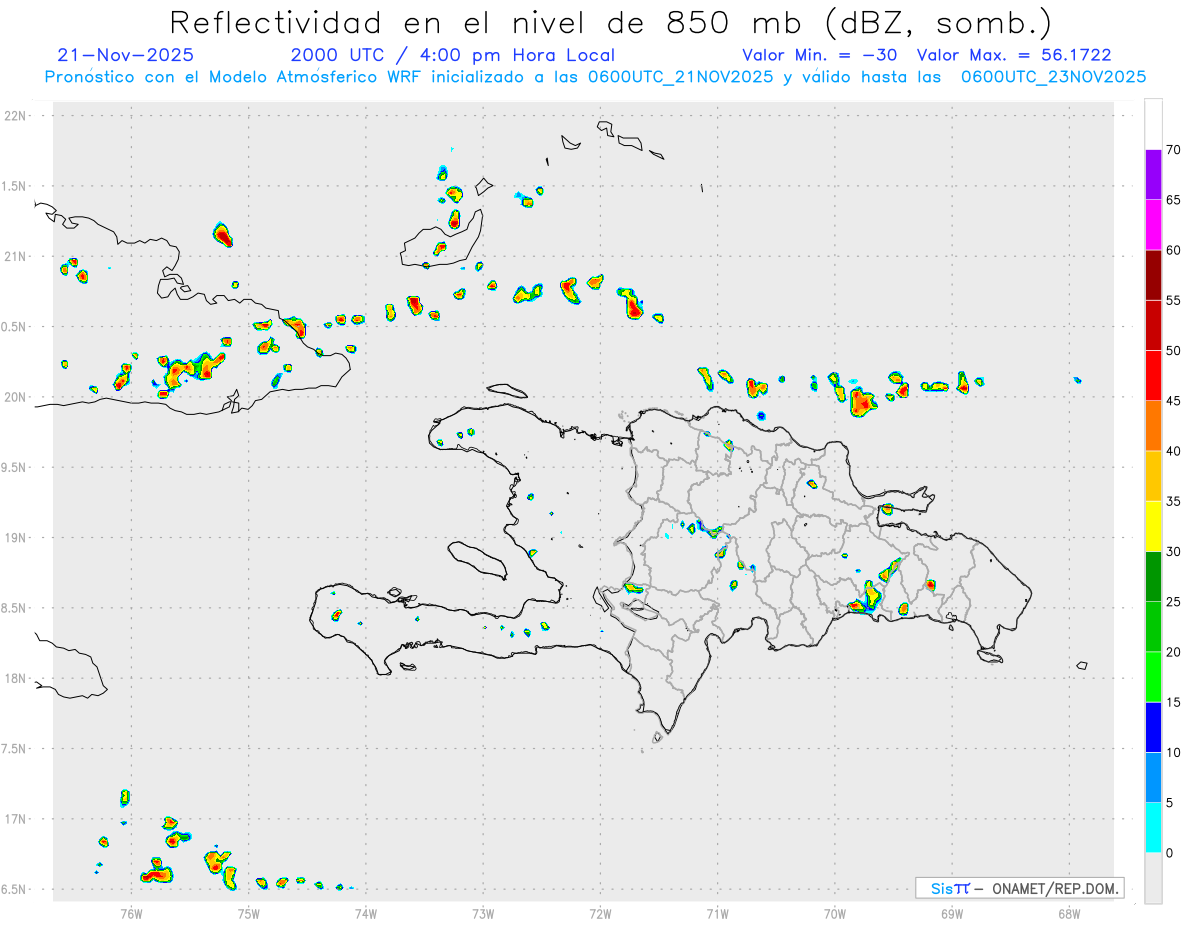Click the purple 65-70 dBZ color band
The image size is (1200, 927).
[x=1153, y=174]
